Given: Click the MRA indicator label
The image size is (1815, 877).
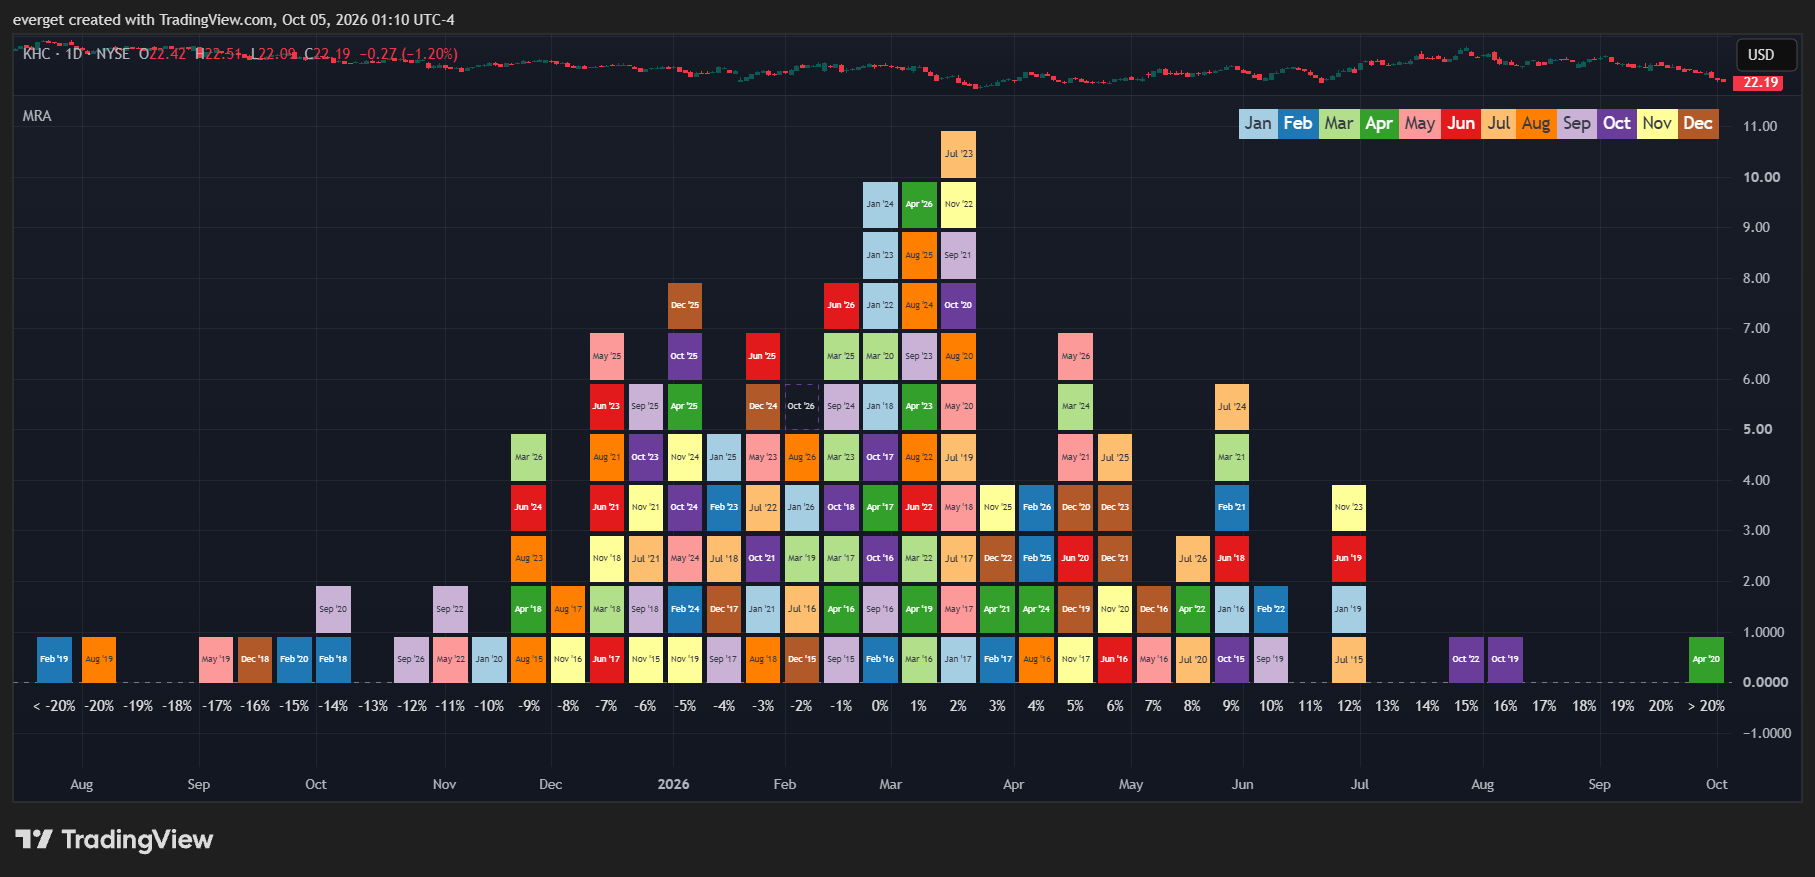Looking at the screenshot, I should point(37,116).
